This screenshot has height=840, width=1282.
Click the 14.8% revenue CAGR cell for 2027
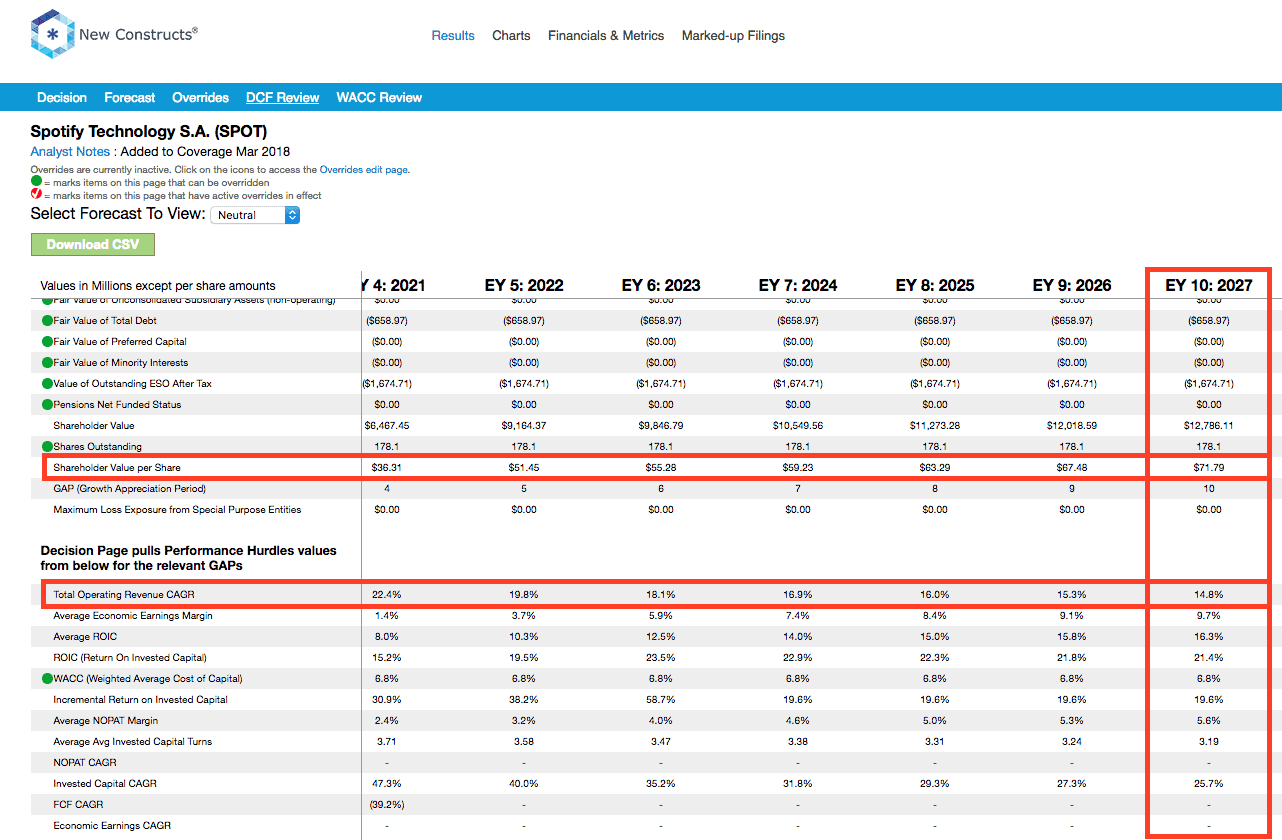tap(1209, 595)
